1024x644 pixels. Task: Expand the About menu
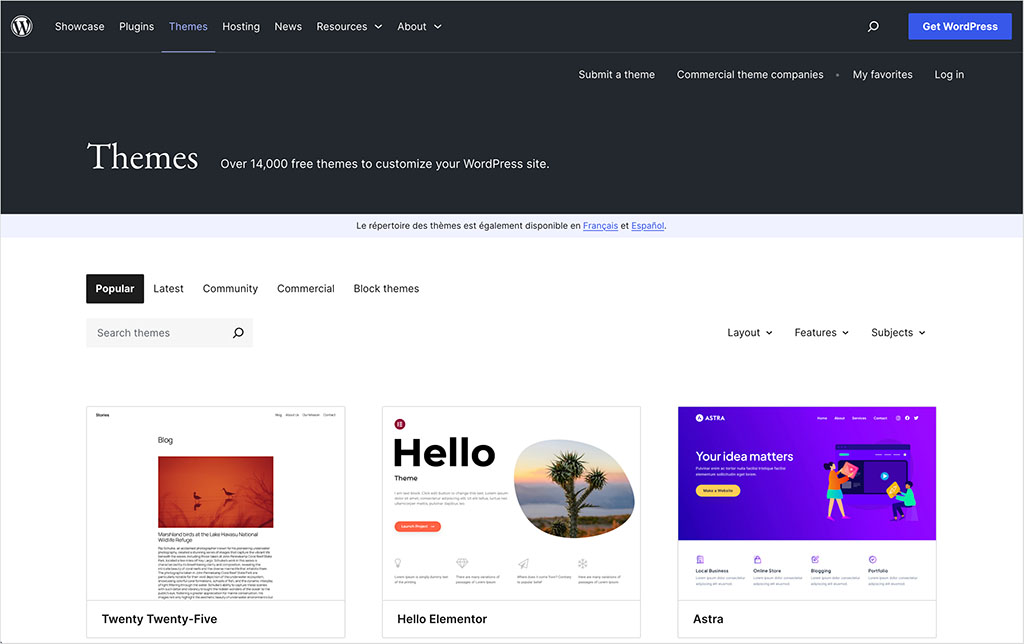pos(419,26)
